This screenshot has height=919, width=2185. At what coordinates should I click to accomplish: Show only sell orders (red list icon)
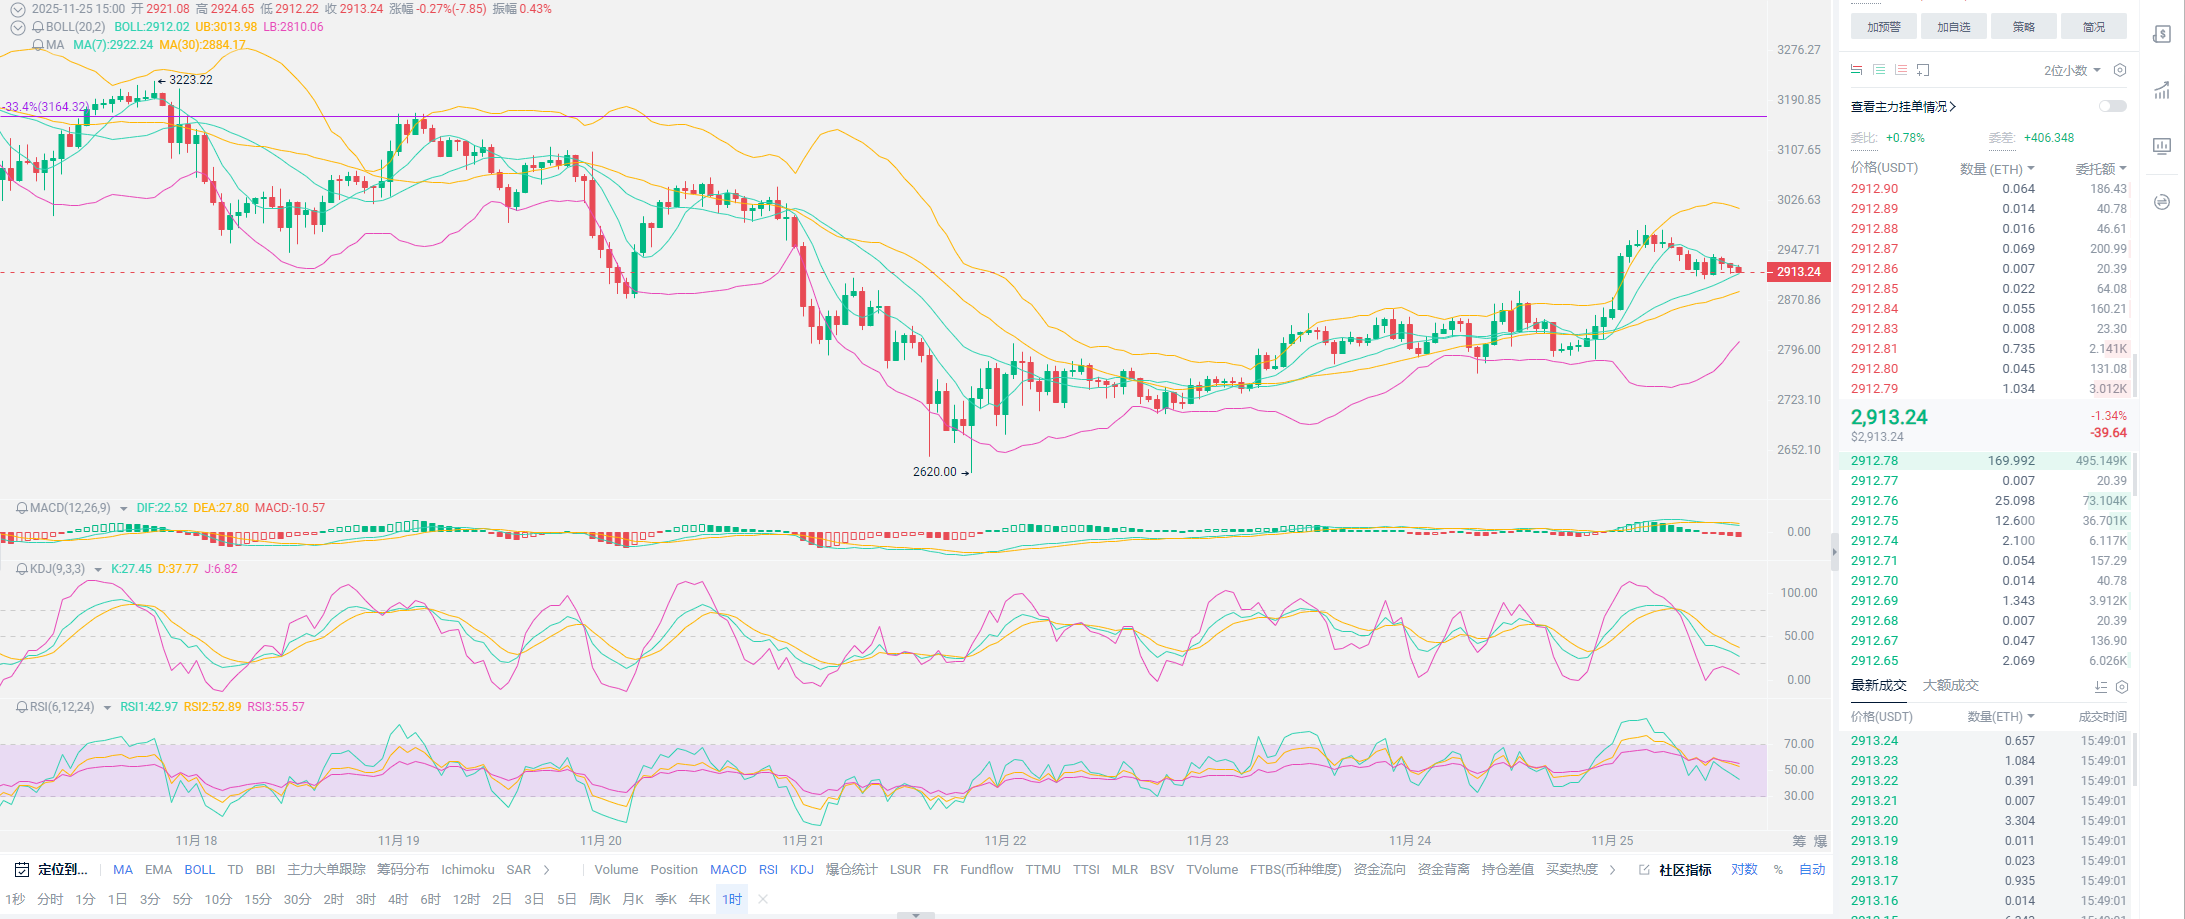[1901, 70]
